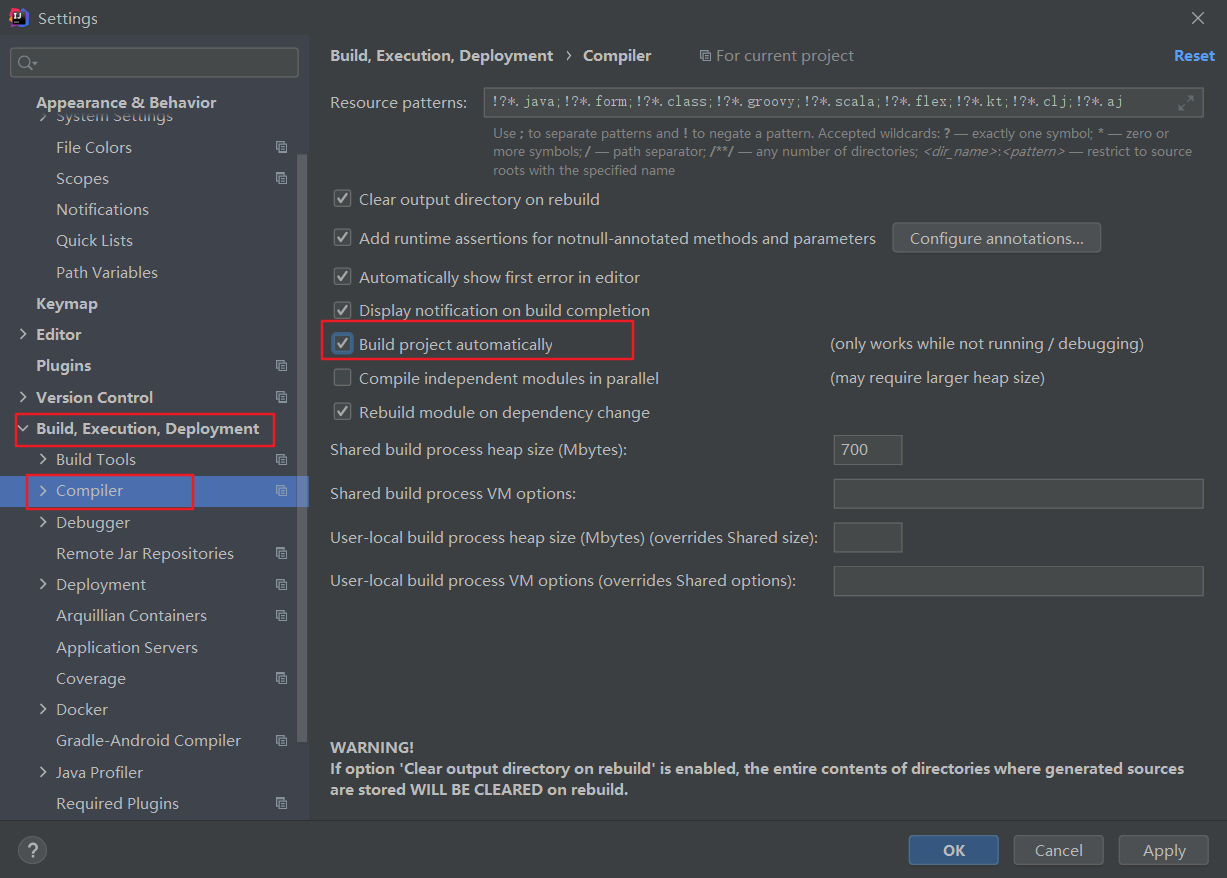The height and width of the screenshot is (878, 1227).
Task: Expand the Resource patterns field with arrows icon
Action: [x=1186, y=102]
